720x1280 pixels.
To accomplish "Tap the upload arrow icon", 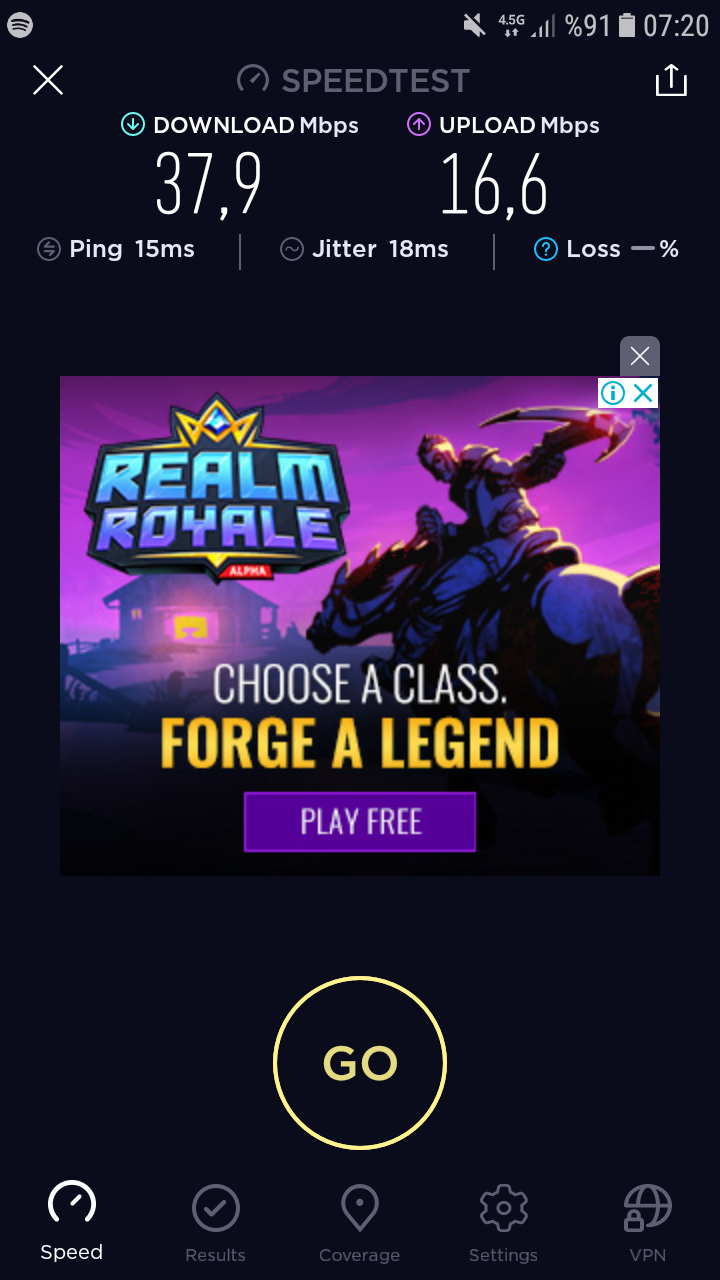I will (x=418, y=125).
